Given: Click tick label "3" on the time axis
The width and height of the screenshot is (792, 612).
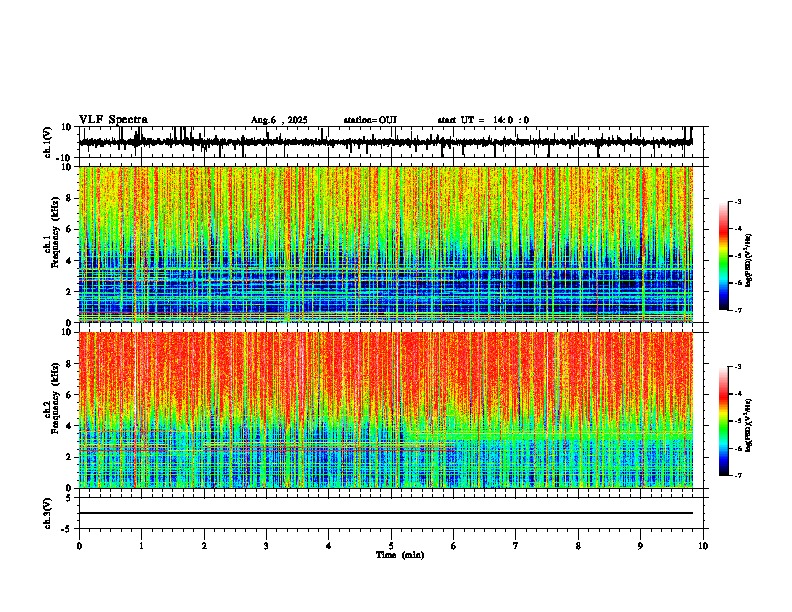Looking at the screenshot, I should pos(266,546).
